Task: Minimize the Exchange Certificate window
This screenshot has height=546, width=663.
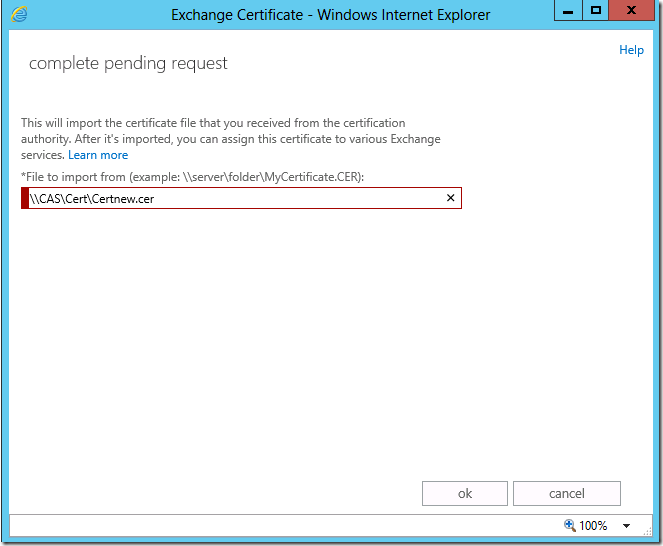Action: (568, 11)
